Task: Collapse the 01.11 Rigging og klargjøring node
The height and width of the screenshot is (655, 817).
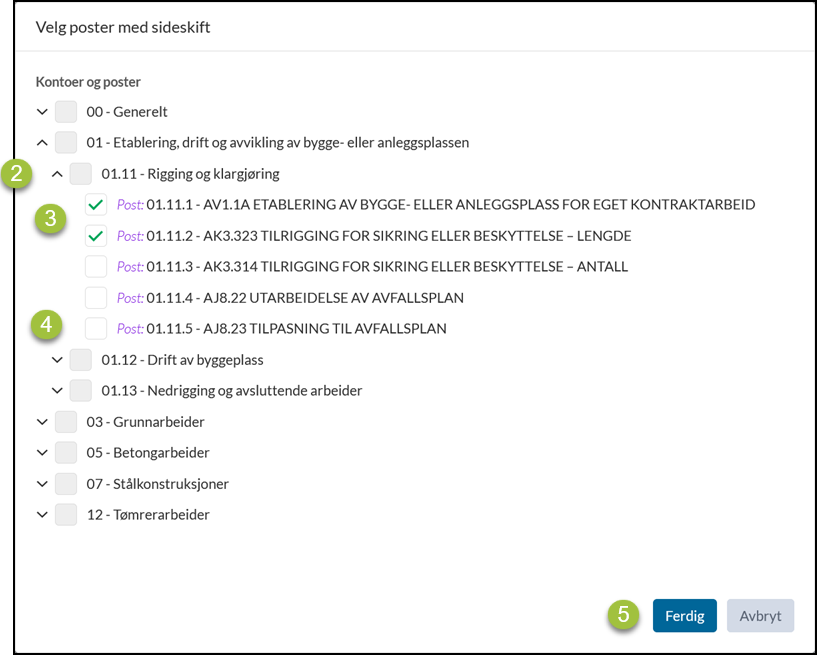Action: (57, 174)
